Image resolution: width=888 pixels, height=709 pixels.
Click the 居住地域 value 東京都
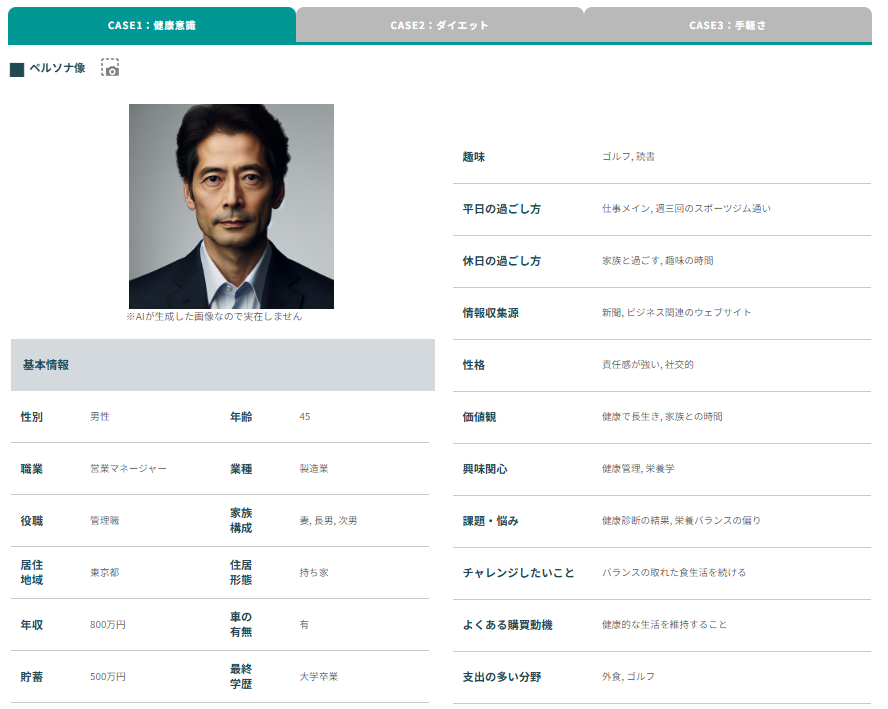[105, 573]
